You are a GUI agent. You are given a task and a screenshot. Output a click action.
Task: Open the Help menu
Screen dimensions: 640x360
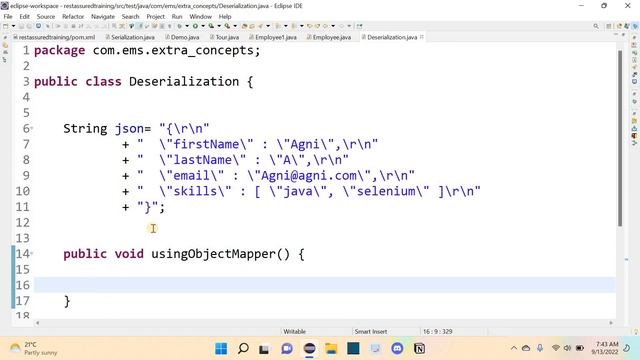click(x=225, y=16)
